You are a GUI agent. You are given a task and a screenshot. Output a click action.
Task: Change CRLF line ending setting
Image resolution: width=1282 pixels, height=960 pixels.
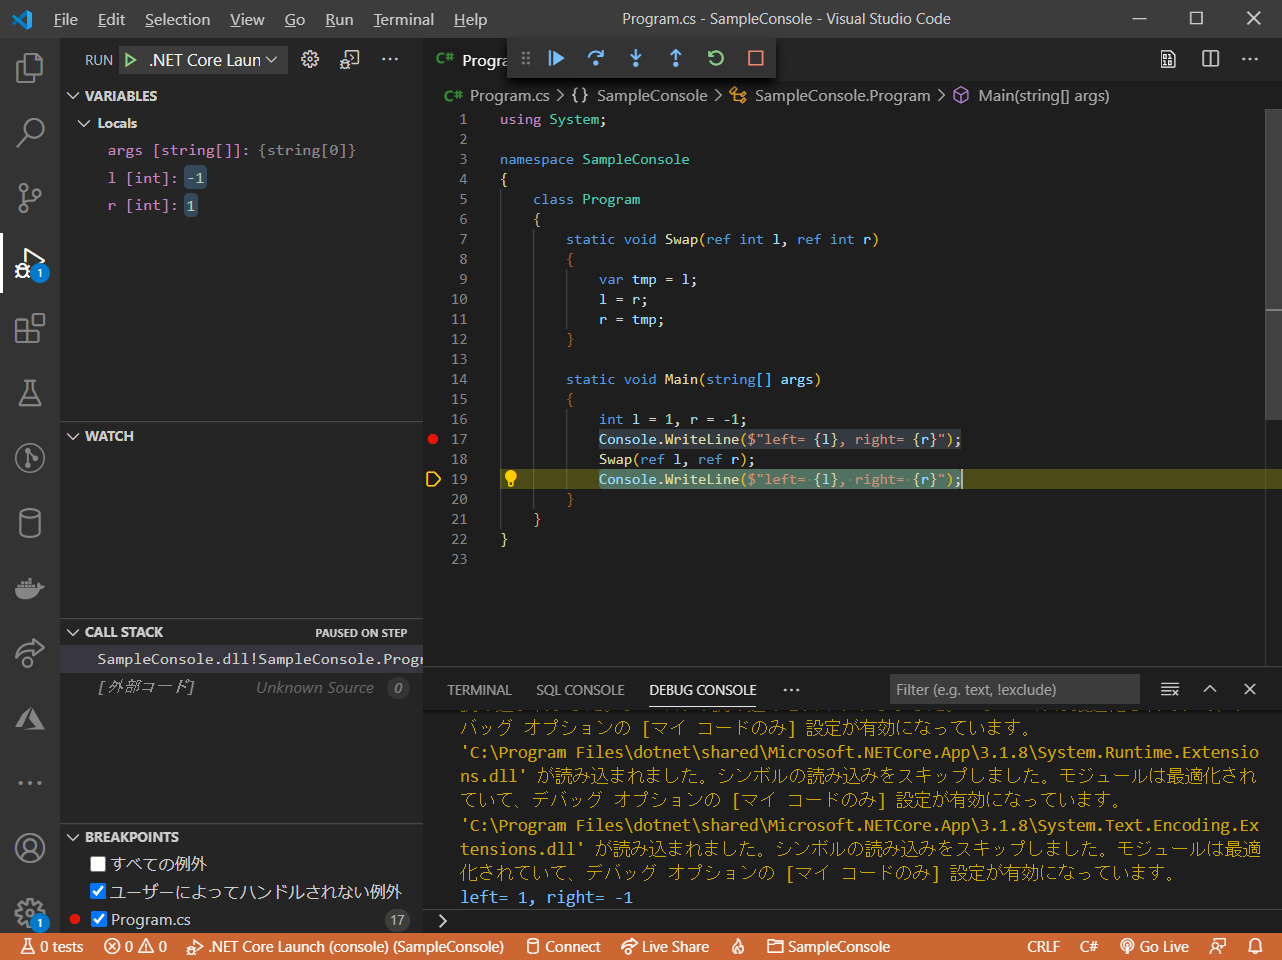tap(1043, 947)
